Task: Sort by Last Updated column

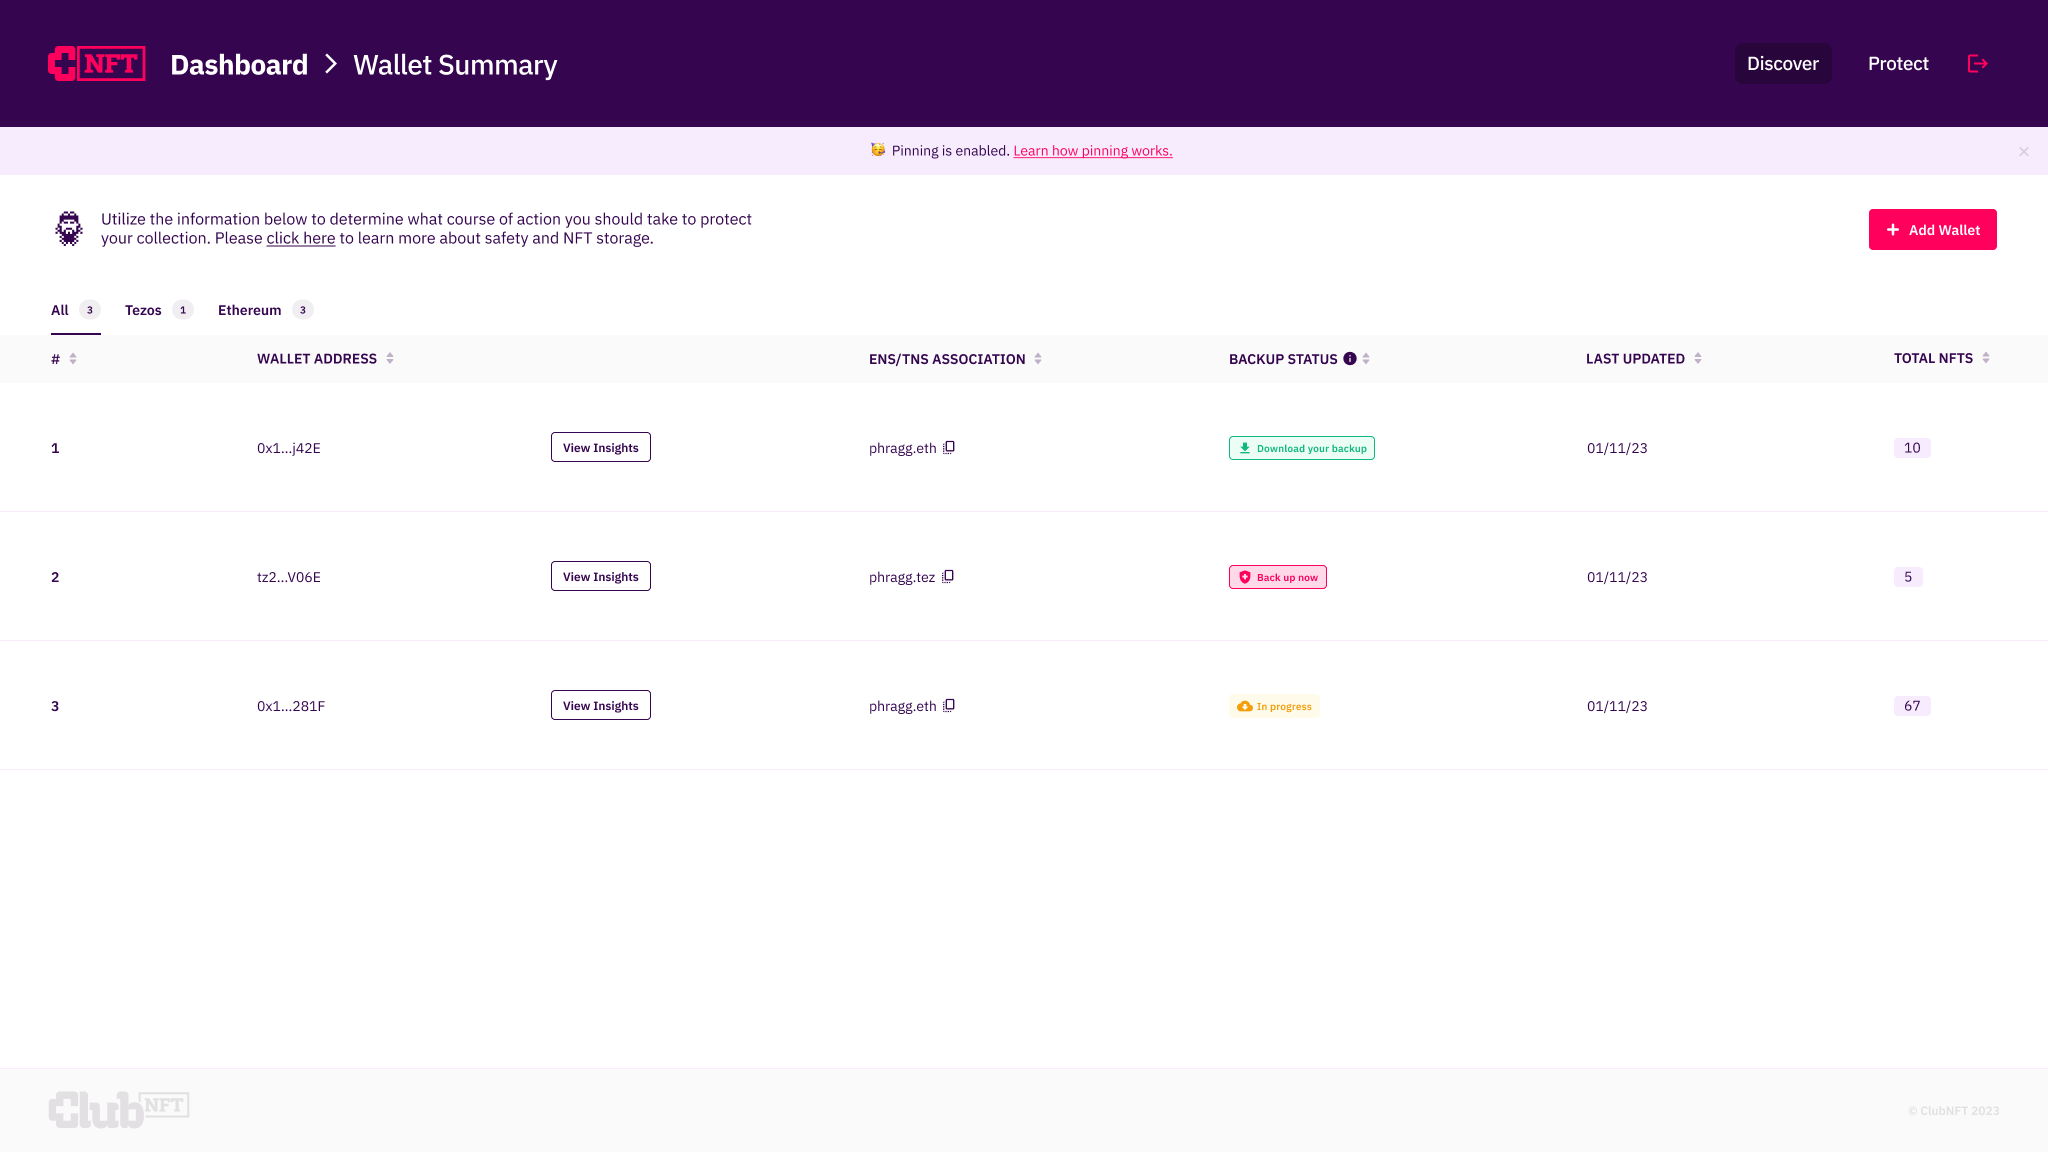Action: click(1698, 358)
